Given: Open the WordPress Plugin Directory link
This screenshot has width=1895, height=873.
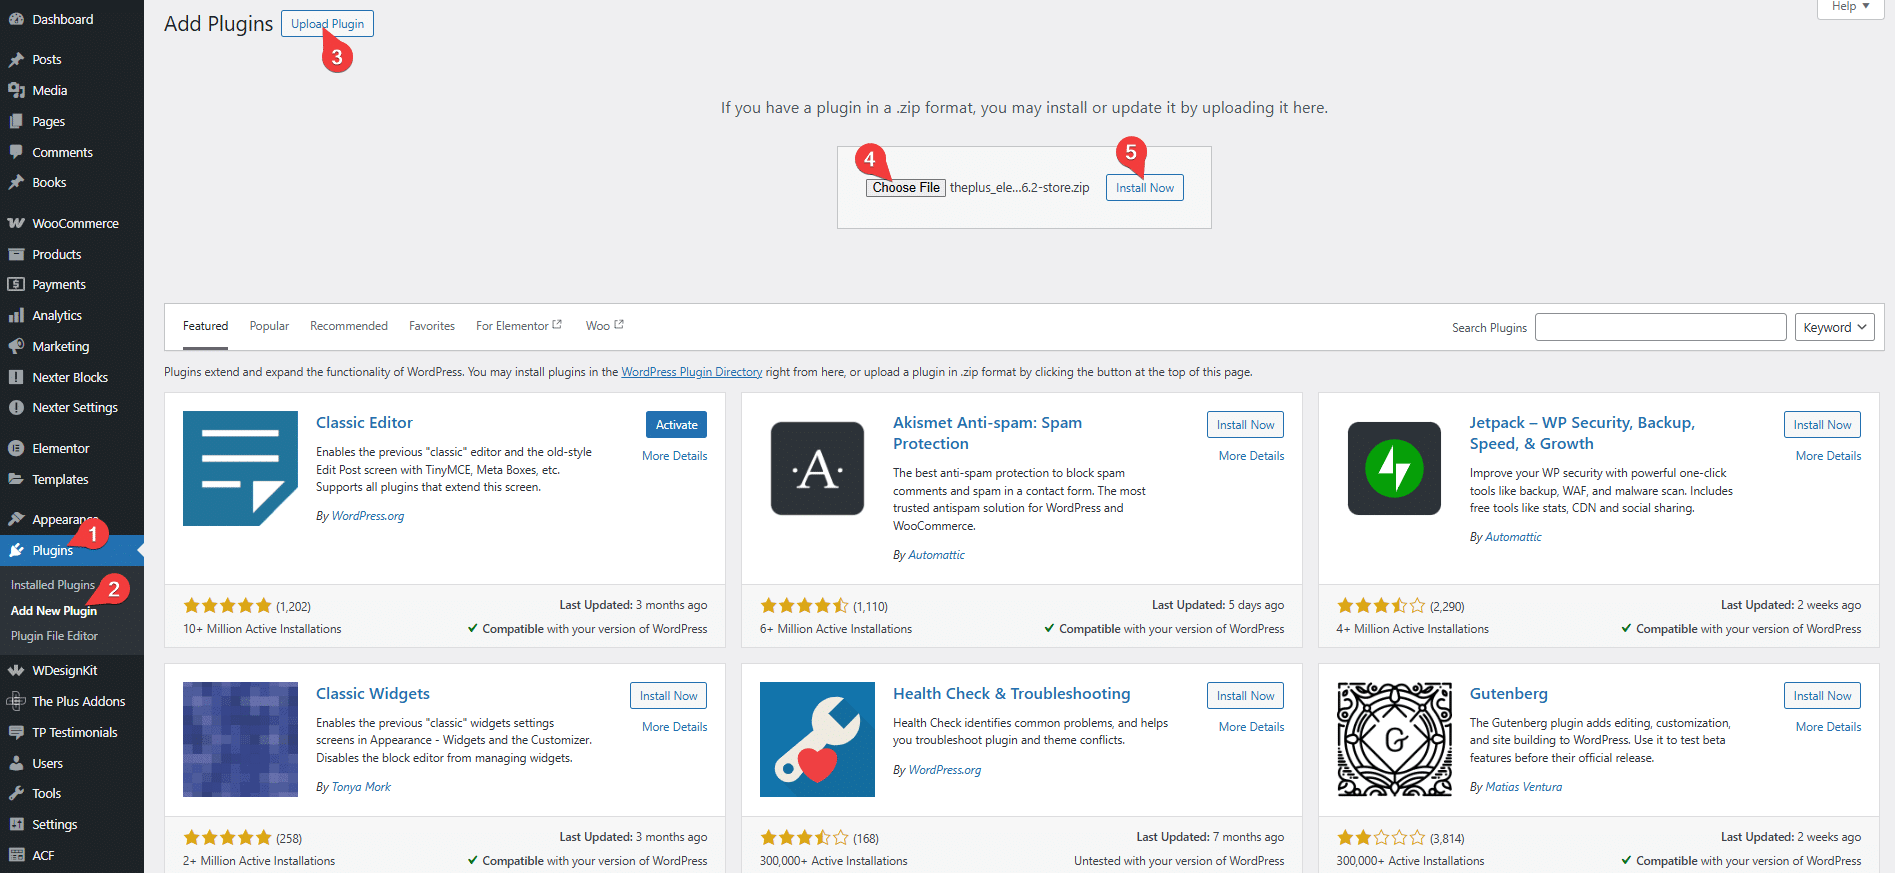Looking at the screenshot, I should (691, 372).
